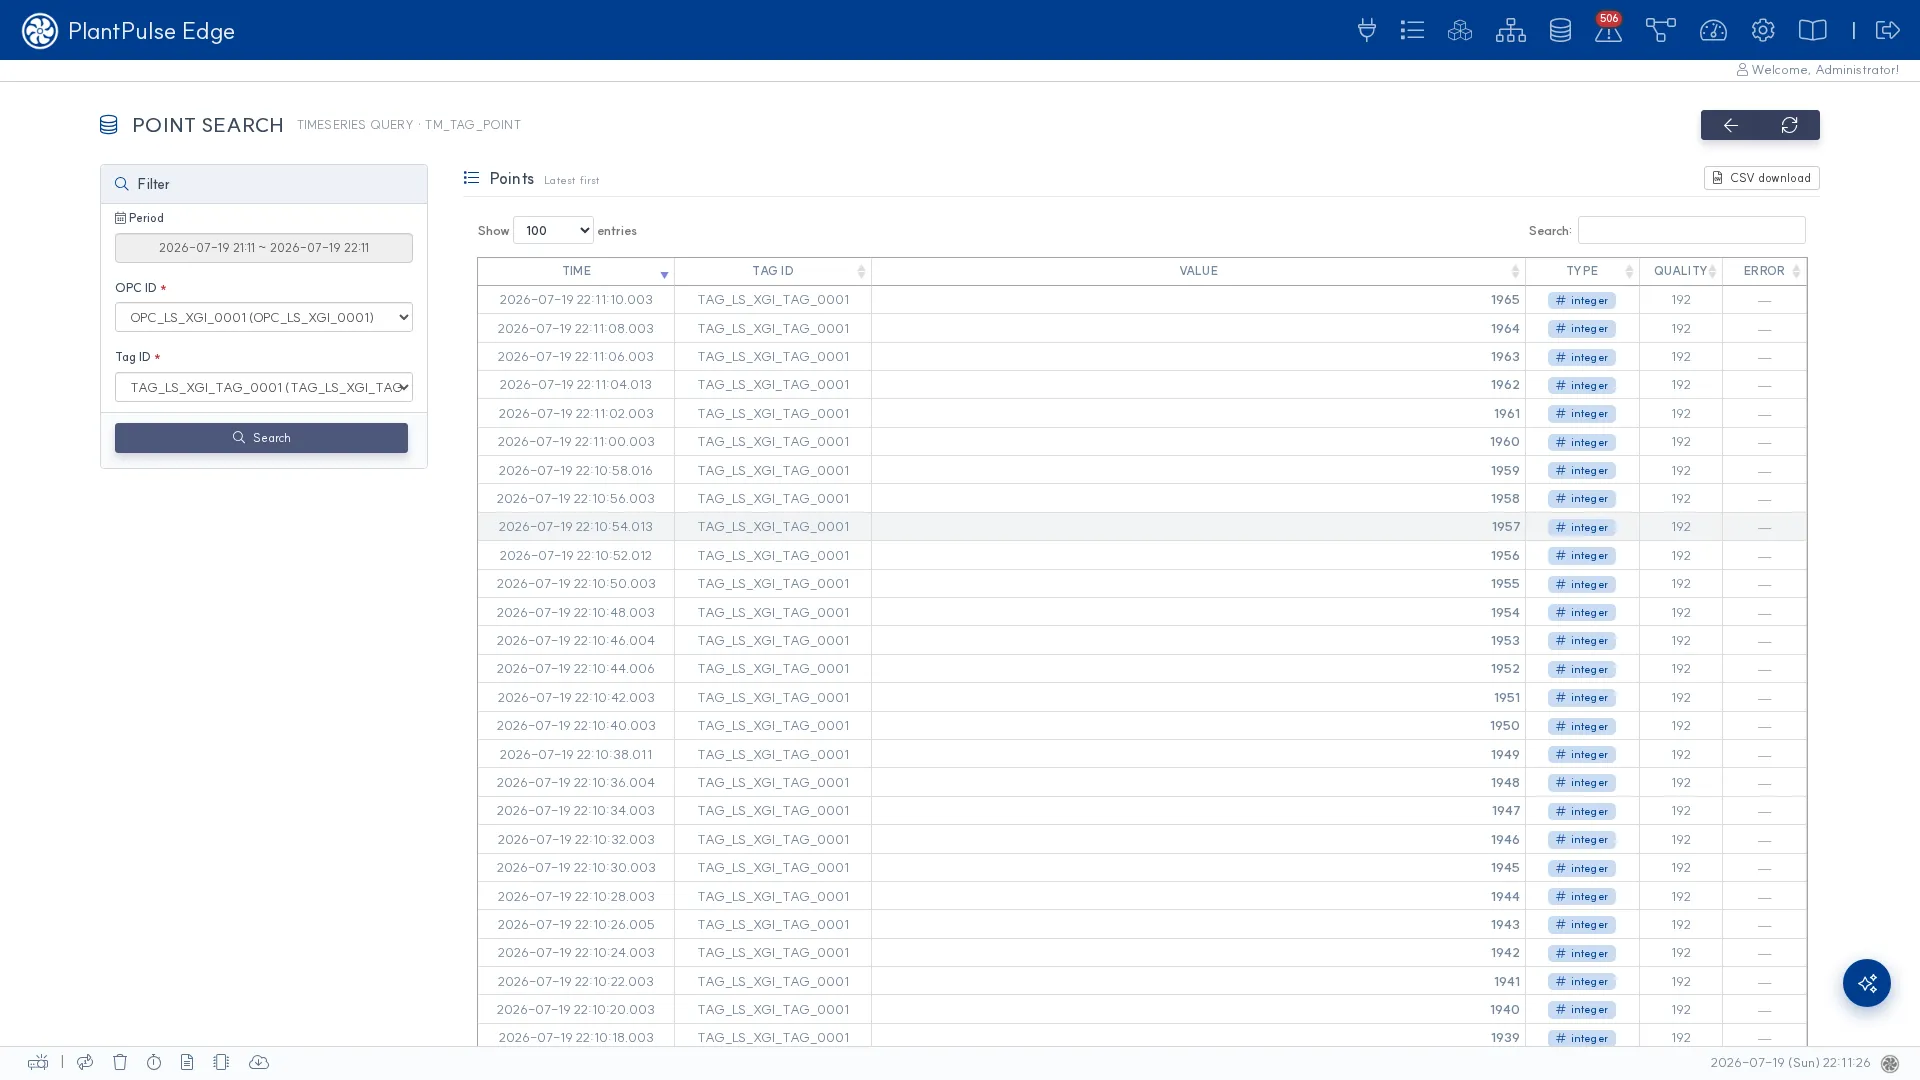Open the database icon in the header
The image size is (1920, 1080).
tap(1560, 30)
